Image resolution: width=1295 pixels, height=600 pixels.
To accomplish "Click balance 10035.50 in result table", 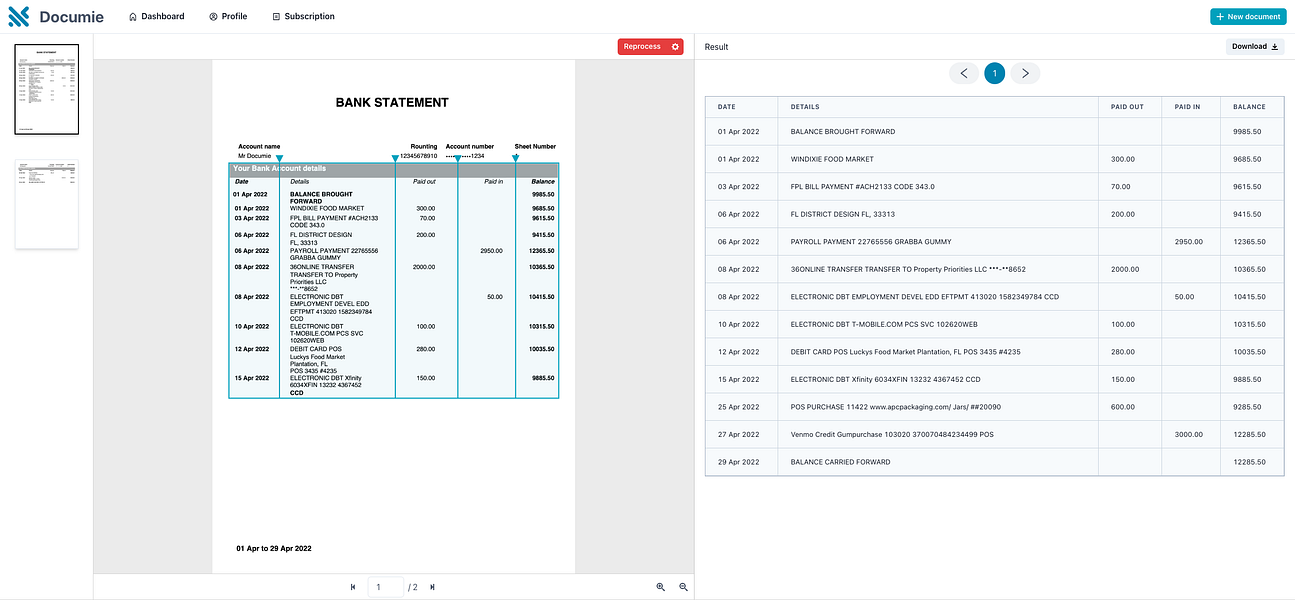I will (1249, 352).
